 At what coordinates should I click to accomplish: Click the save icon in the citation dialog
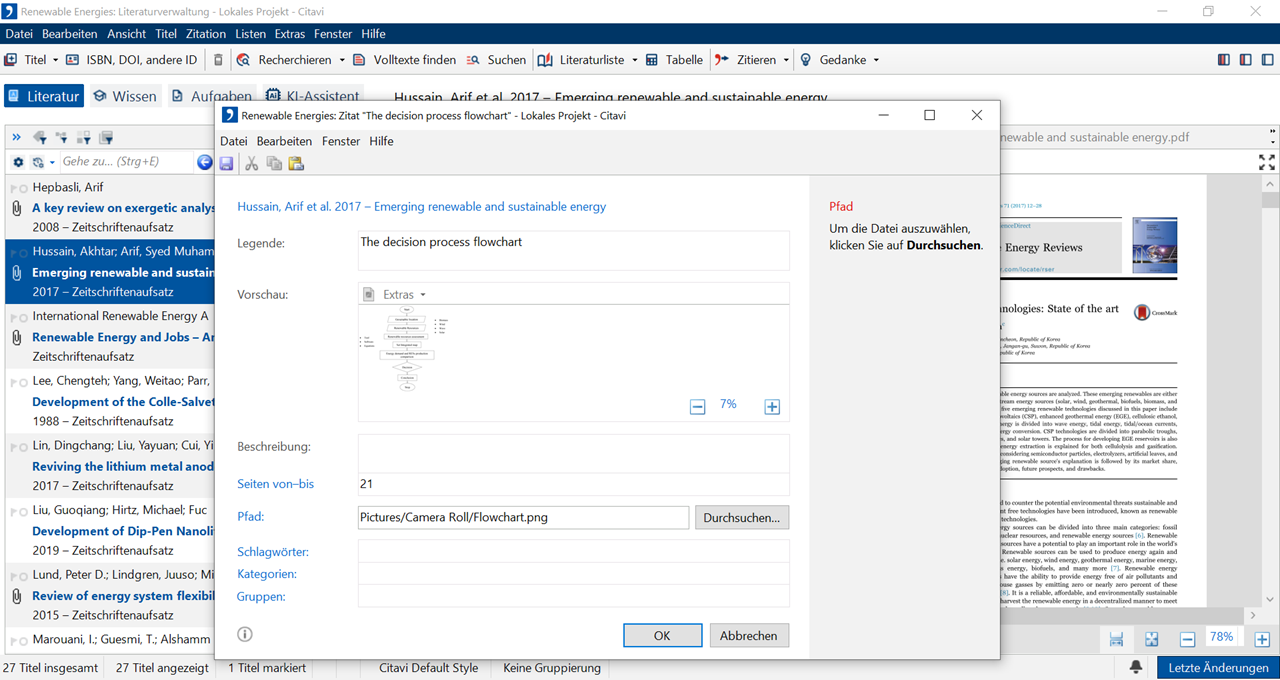point(227,163)
